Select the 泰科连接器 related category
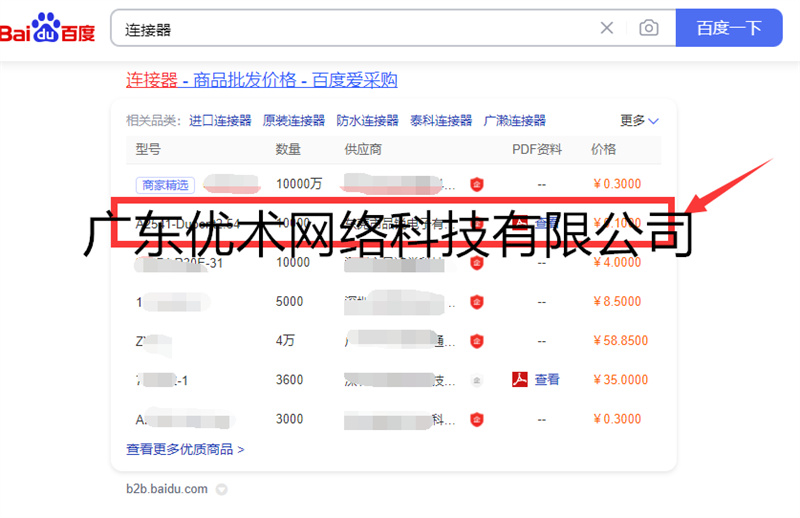The height and width of the screenshot is (518, 800). [x=441, y=120]
